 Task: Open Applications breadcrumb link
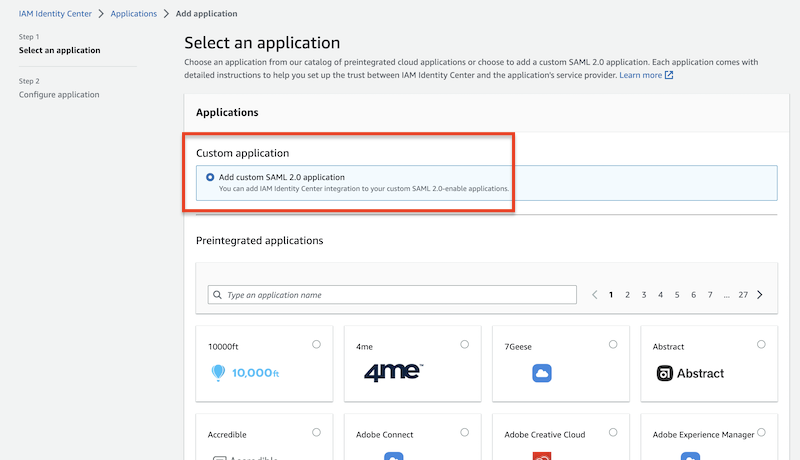pyautogui.click(x=134, y=14)
